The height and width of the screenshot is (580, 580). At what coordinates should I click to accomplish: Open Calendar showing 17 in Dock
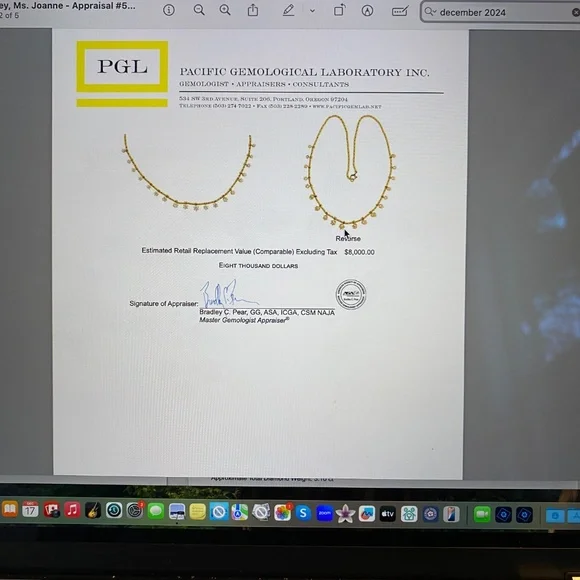30,510
